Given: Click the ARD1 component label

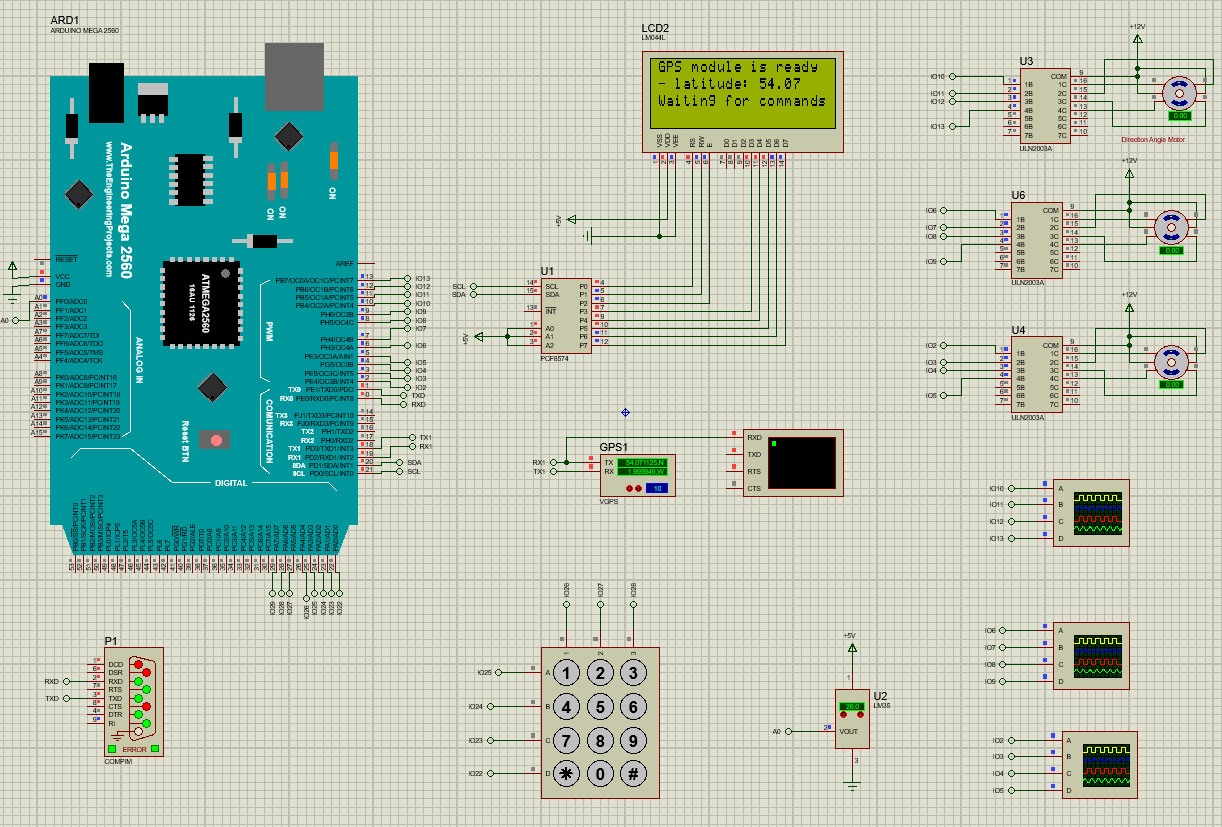Looking at the screenshot, I should [64, 20].
